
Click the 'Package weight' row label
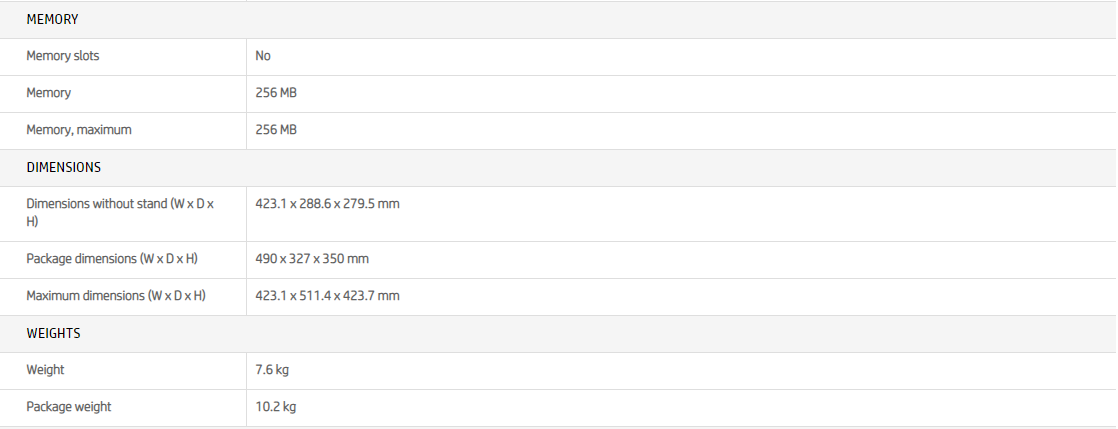pos(69,407)
